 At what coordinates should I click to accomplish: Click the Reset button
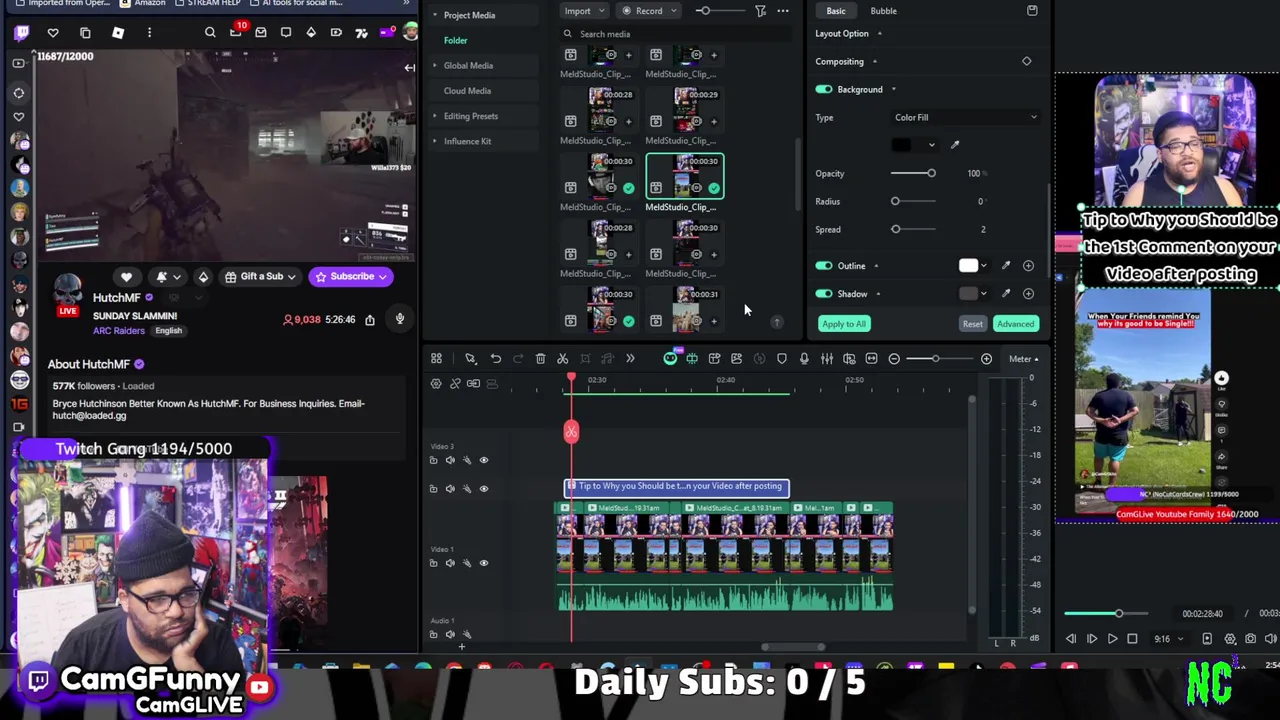point(972,324)
